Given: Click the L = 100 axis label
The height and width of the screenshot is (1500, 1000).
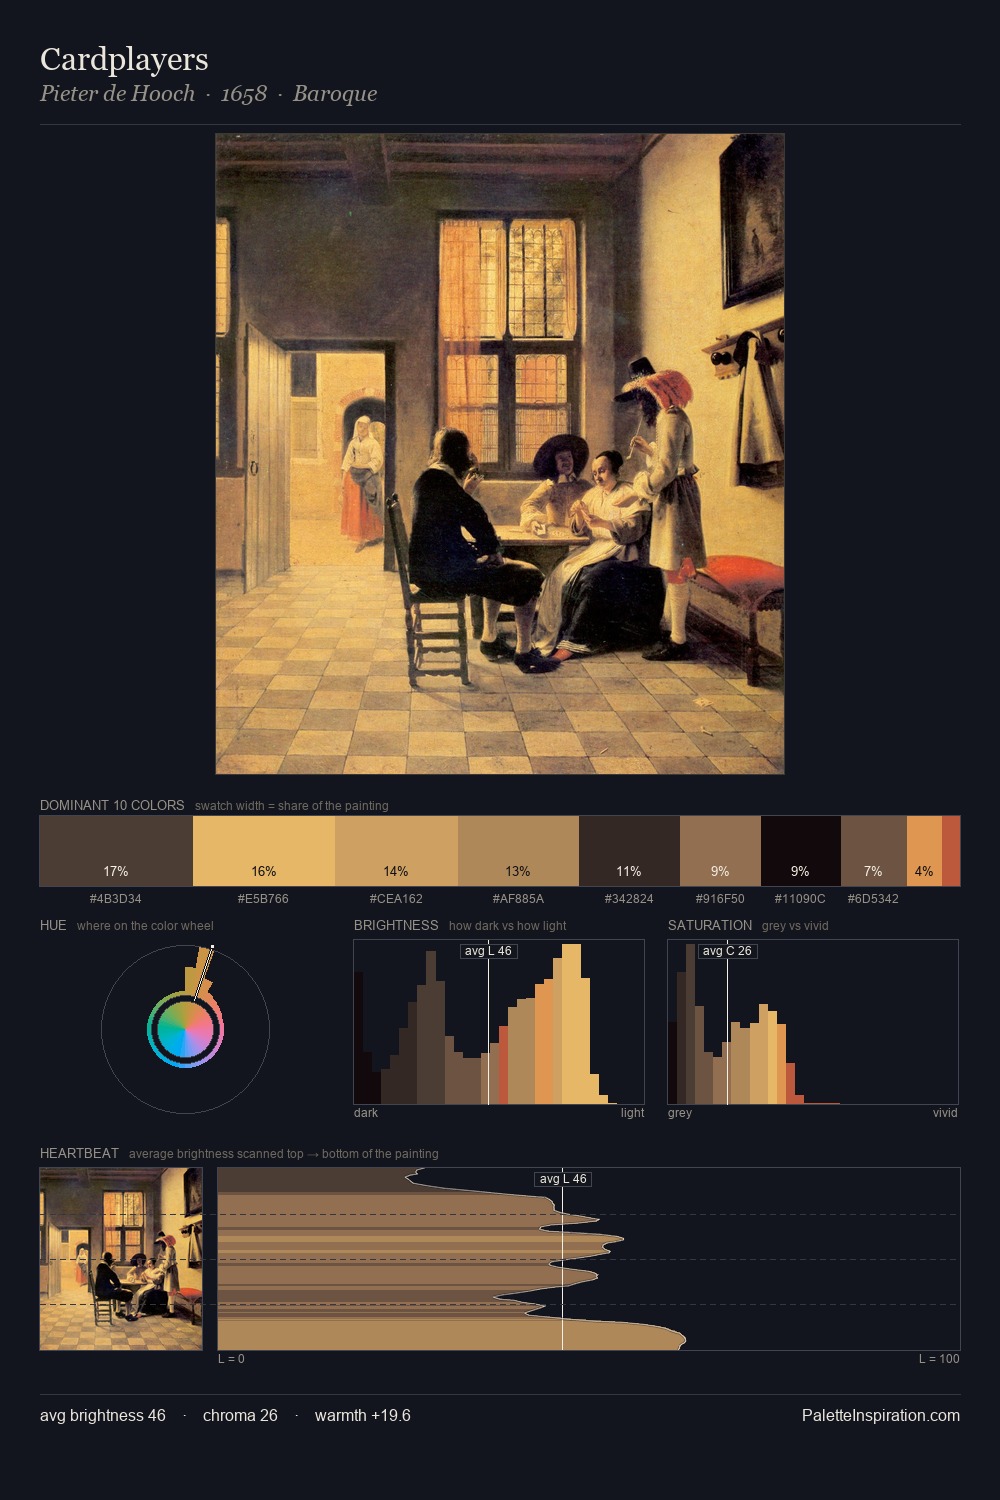Looking at the screenshot, I should pyautogui.click(x=939, y=1359).
